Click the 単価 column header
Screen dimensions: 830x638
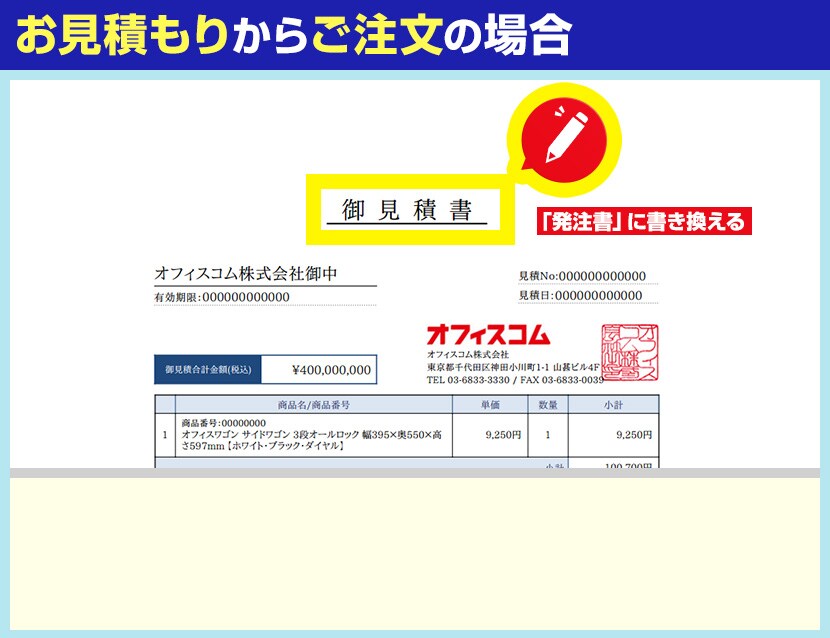[490, 405]
